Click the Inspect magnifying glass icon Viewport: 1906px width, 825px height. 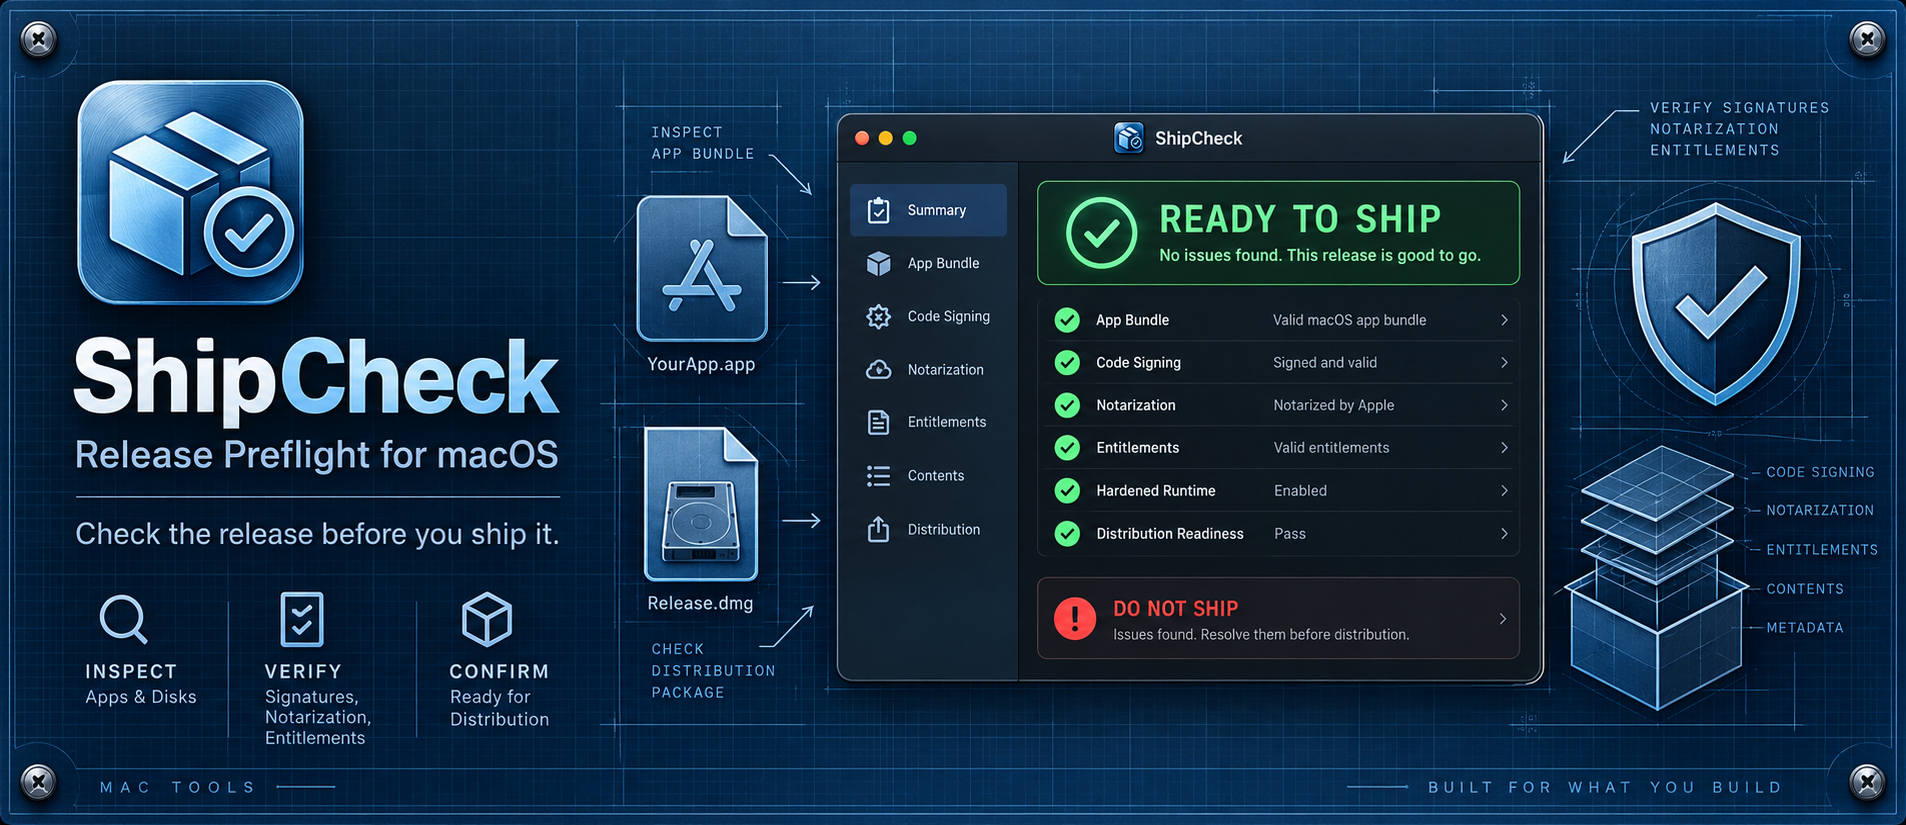(124, 620)
